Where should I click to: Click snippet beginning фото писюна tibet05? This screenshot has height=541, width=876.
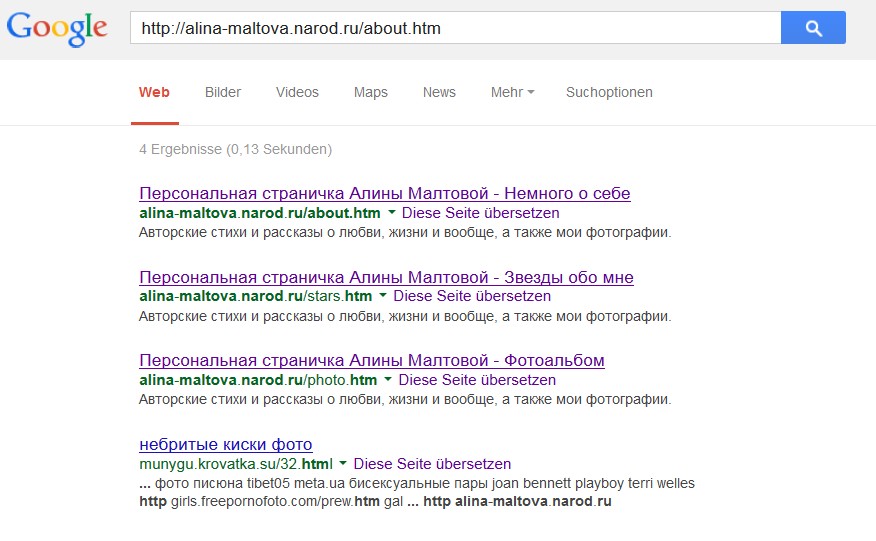417,492
